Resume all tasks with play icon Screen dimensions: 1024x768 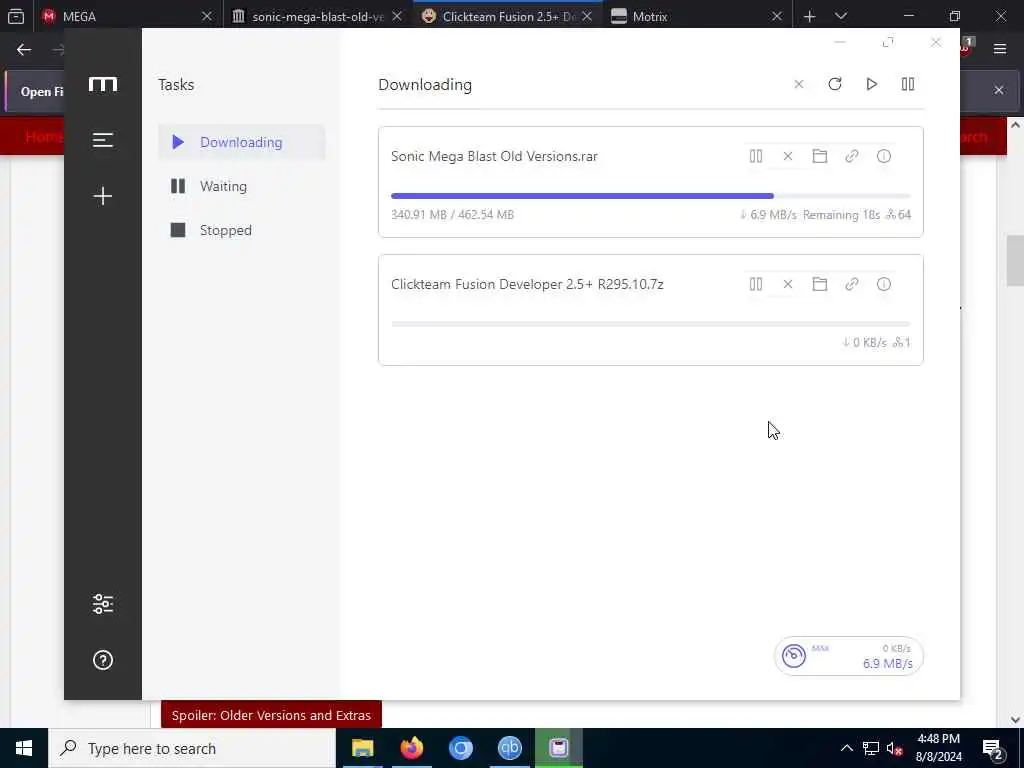click(x=871, y=84)
